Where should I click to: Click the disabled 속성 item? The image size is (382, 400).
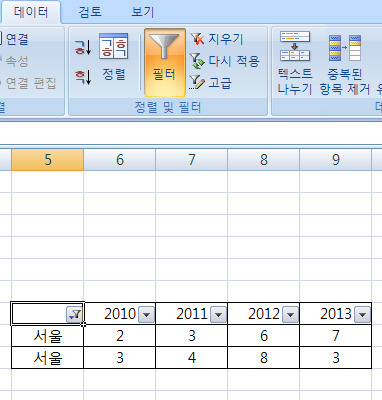coord(14,61)
